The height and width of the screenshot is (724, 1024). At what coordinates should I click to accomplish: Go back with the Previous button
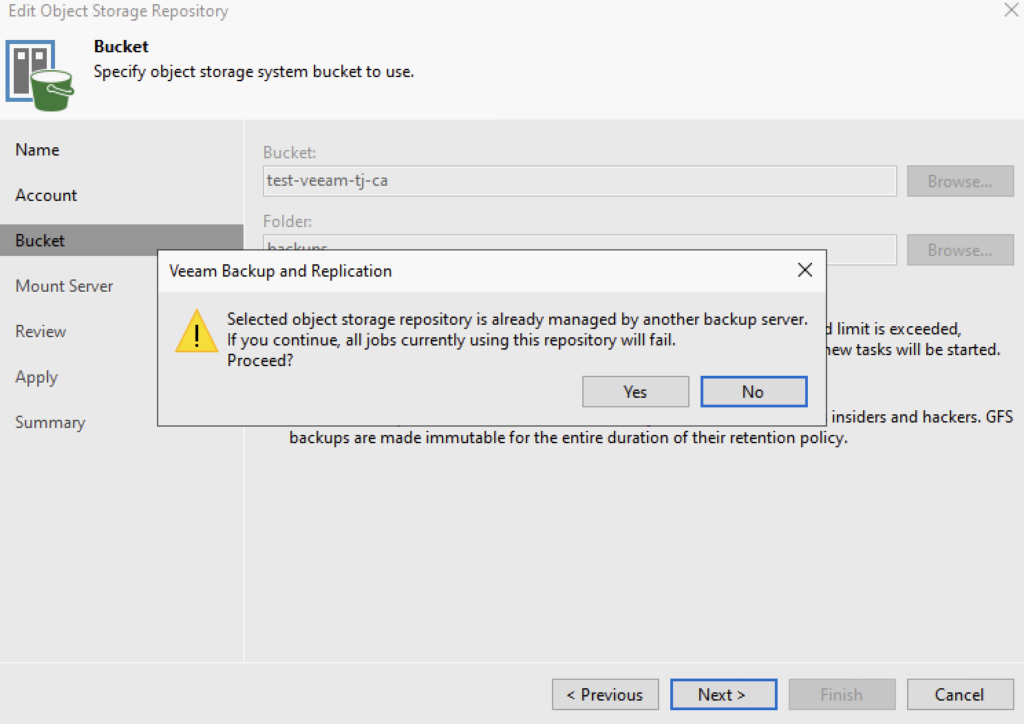coord(605,694)
